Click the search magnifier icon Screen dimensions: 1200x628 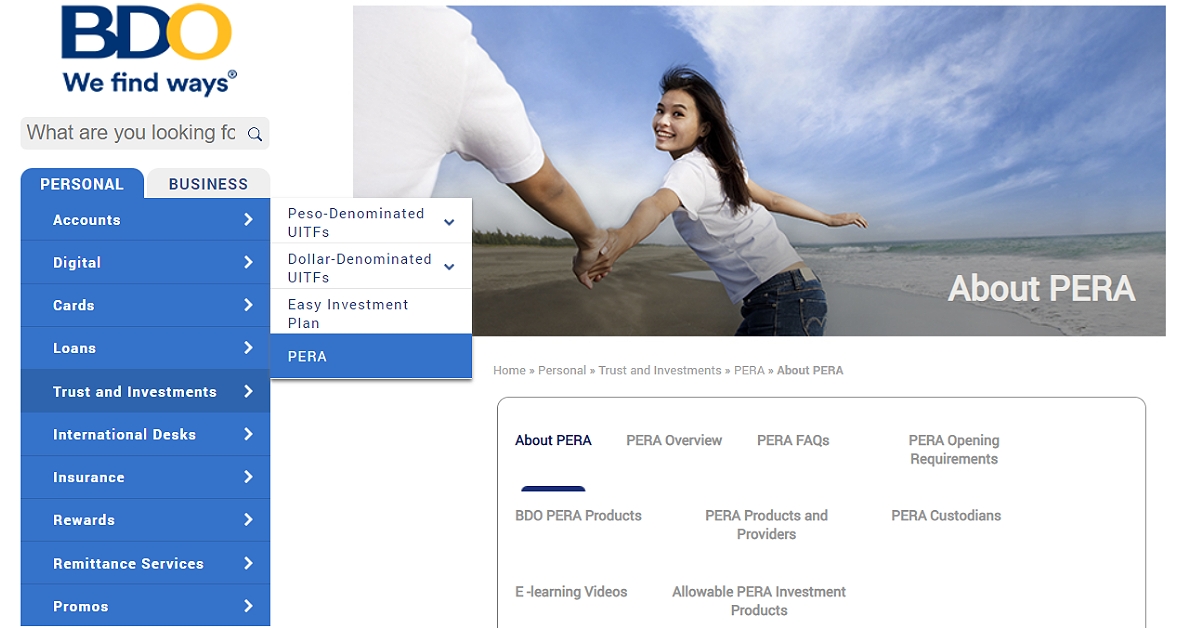click(x=255, y=133)
